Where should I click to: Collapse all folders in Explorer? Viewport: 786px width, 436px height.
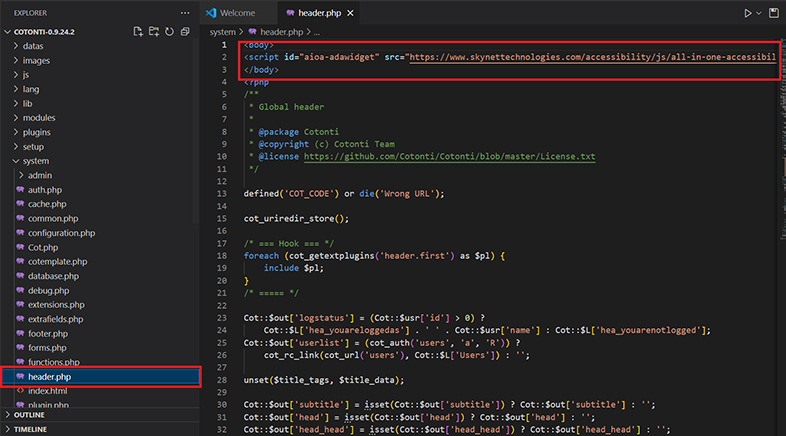coord(185,32)
